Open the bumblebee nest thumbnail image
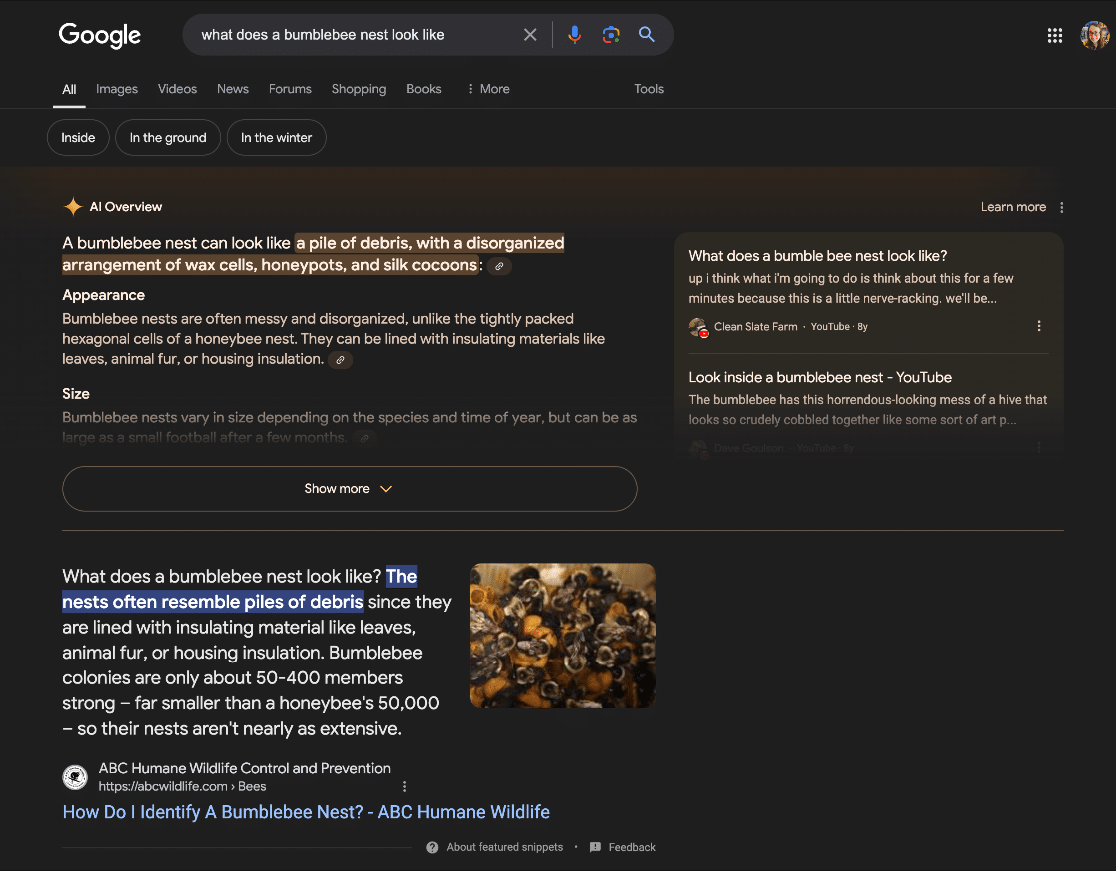The image size is (1116, 871). coord(562,635)
